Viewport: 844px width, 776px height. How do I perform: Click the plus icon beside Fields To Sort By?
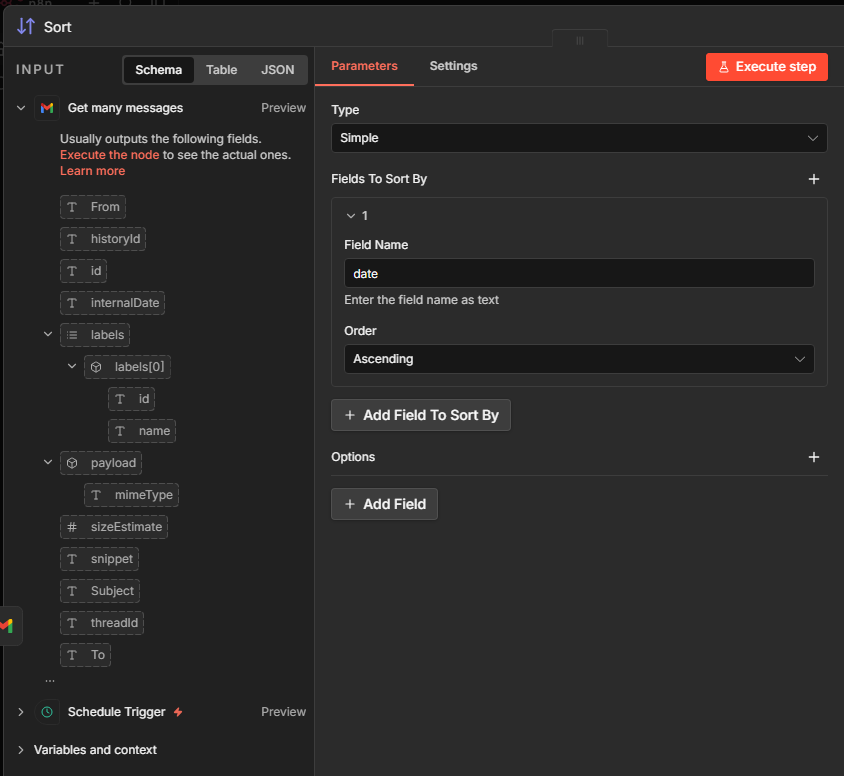(814, 179)
